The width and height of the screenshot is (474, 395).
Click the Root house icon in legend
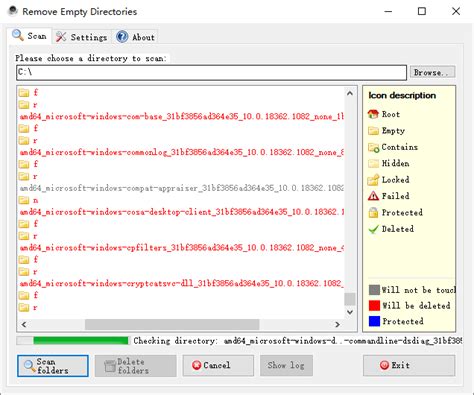373,114
